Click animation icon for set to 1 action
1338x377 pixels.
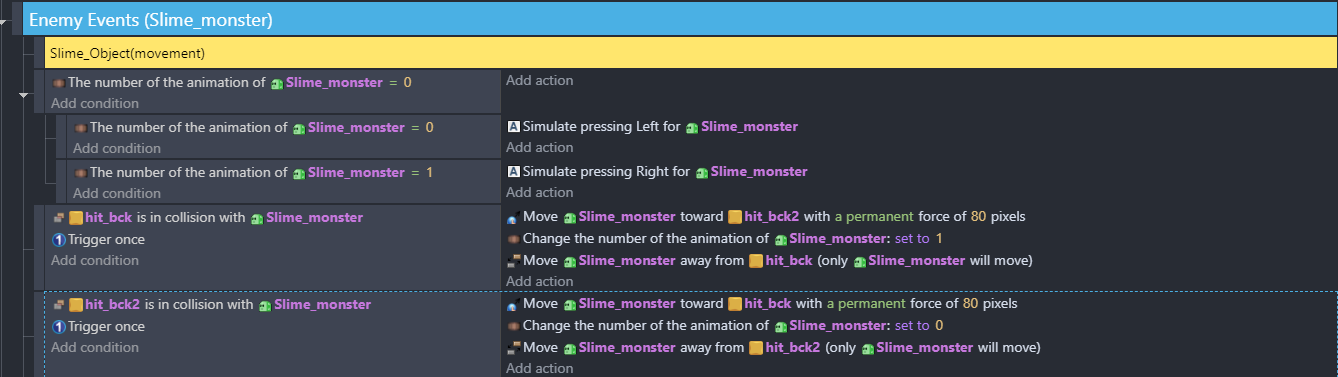514,239
